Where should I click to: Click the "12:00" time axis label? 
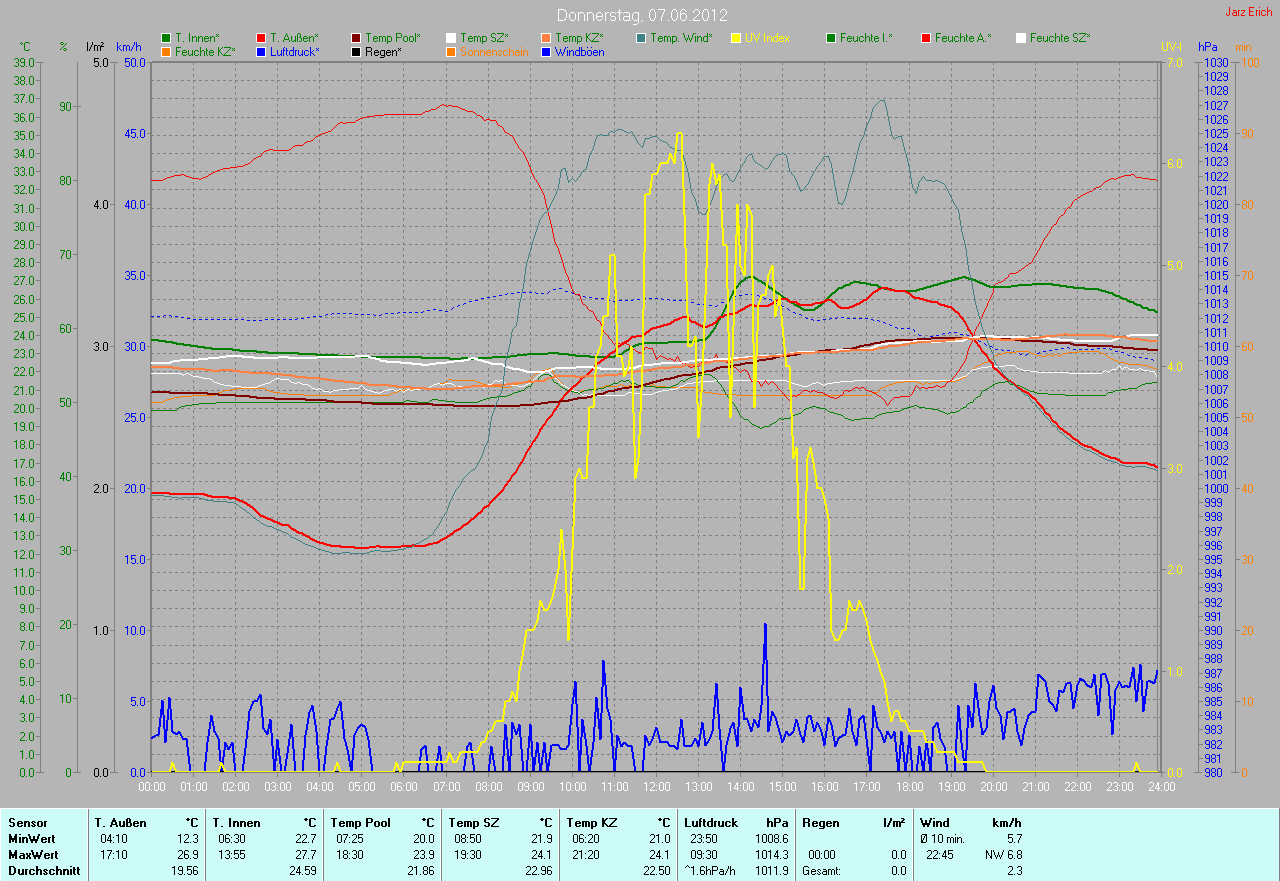(656, 787)
